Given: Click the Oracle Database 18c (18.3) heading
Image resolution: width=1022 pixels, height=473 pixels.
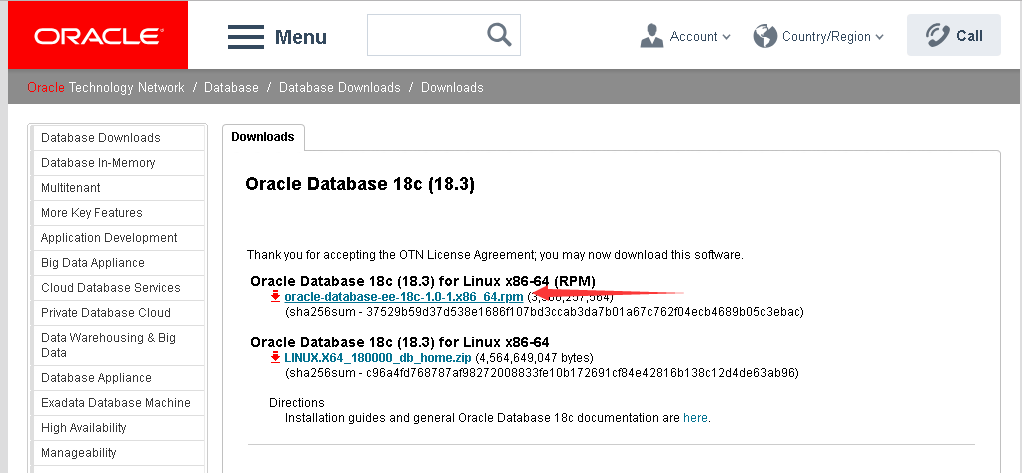Looking at the screenshot, I should click(x=360, y=184).
